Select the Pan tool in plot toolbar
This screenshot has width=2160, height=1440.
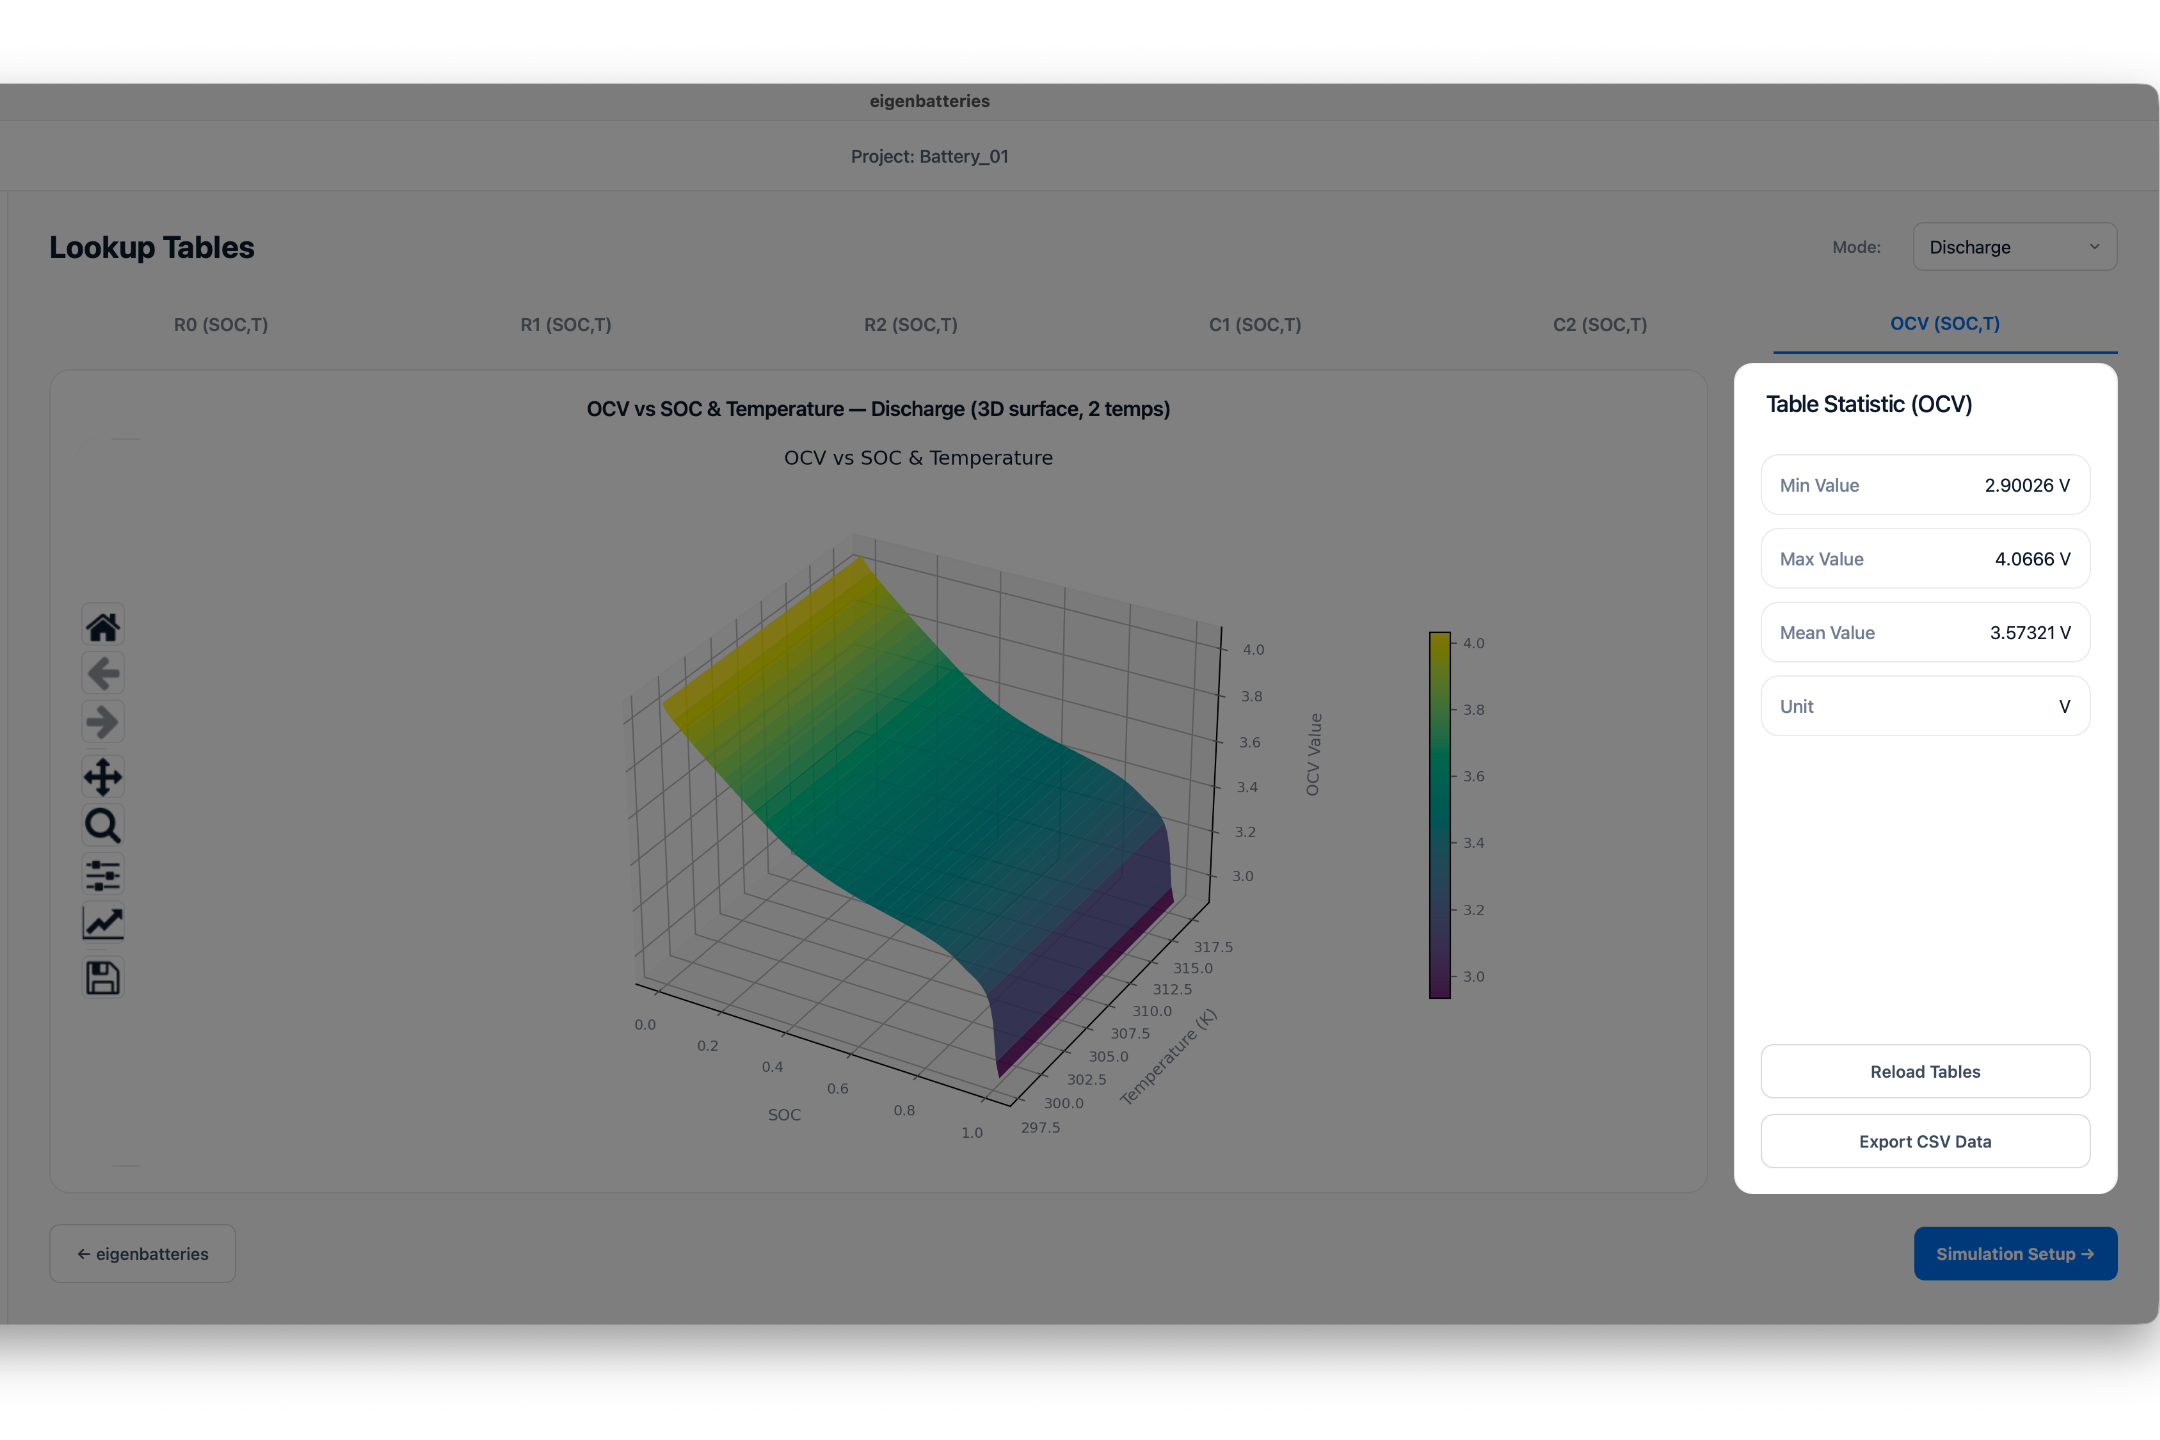pos(103,776)
